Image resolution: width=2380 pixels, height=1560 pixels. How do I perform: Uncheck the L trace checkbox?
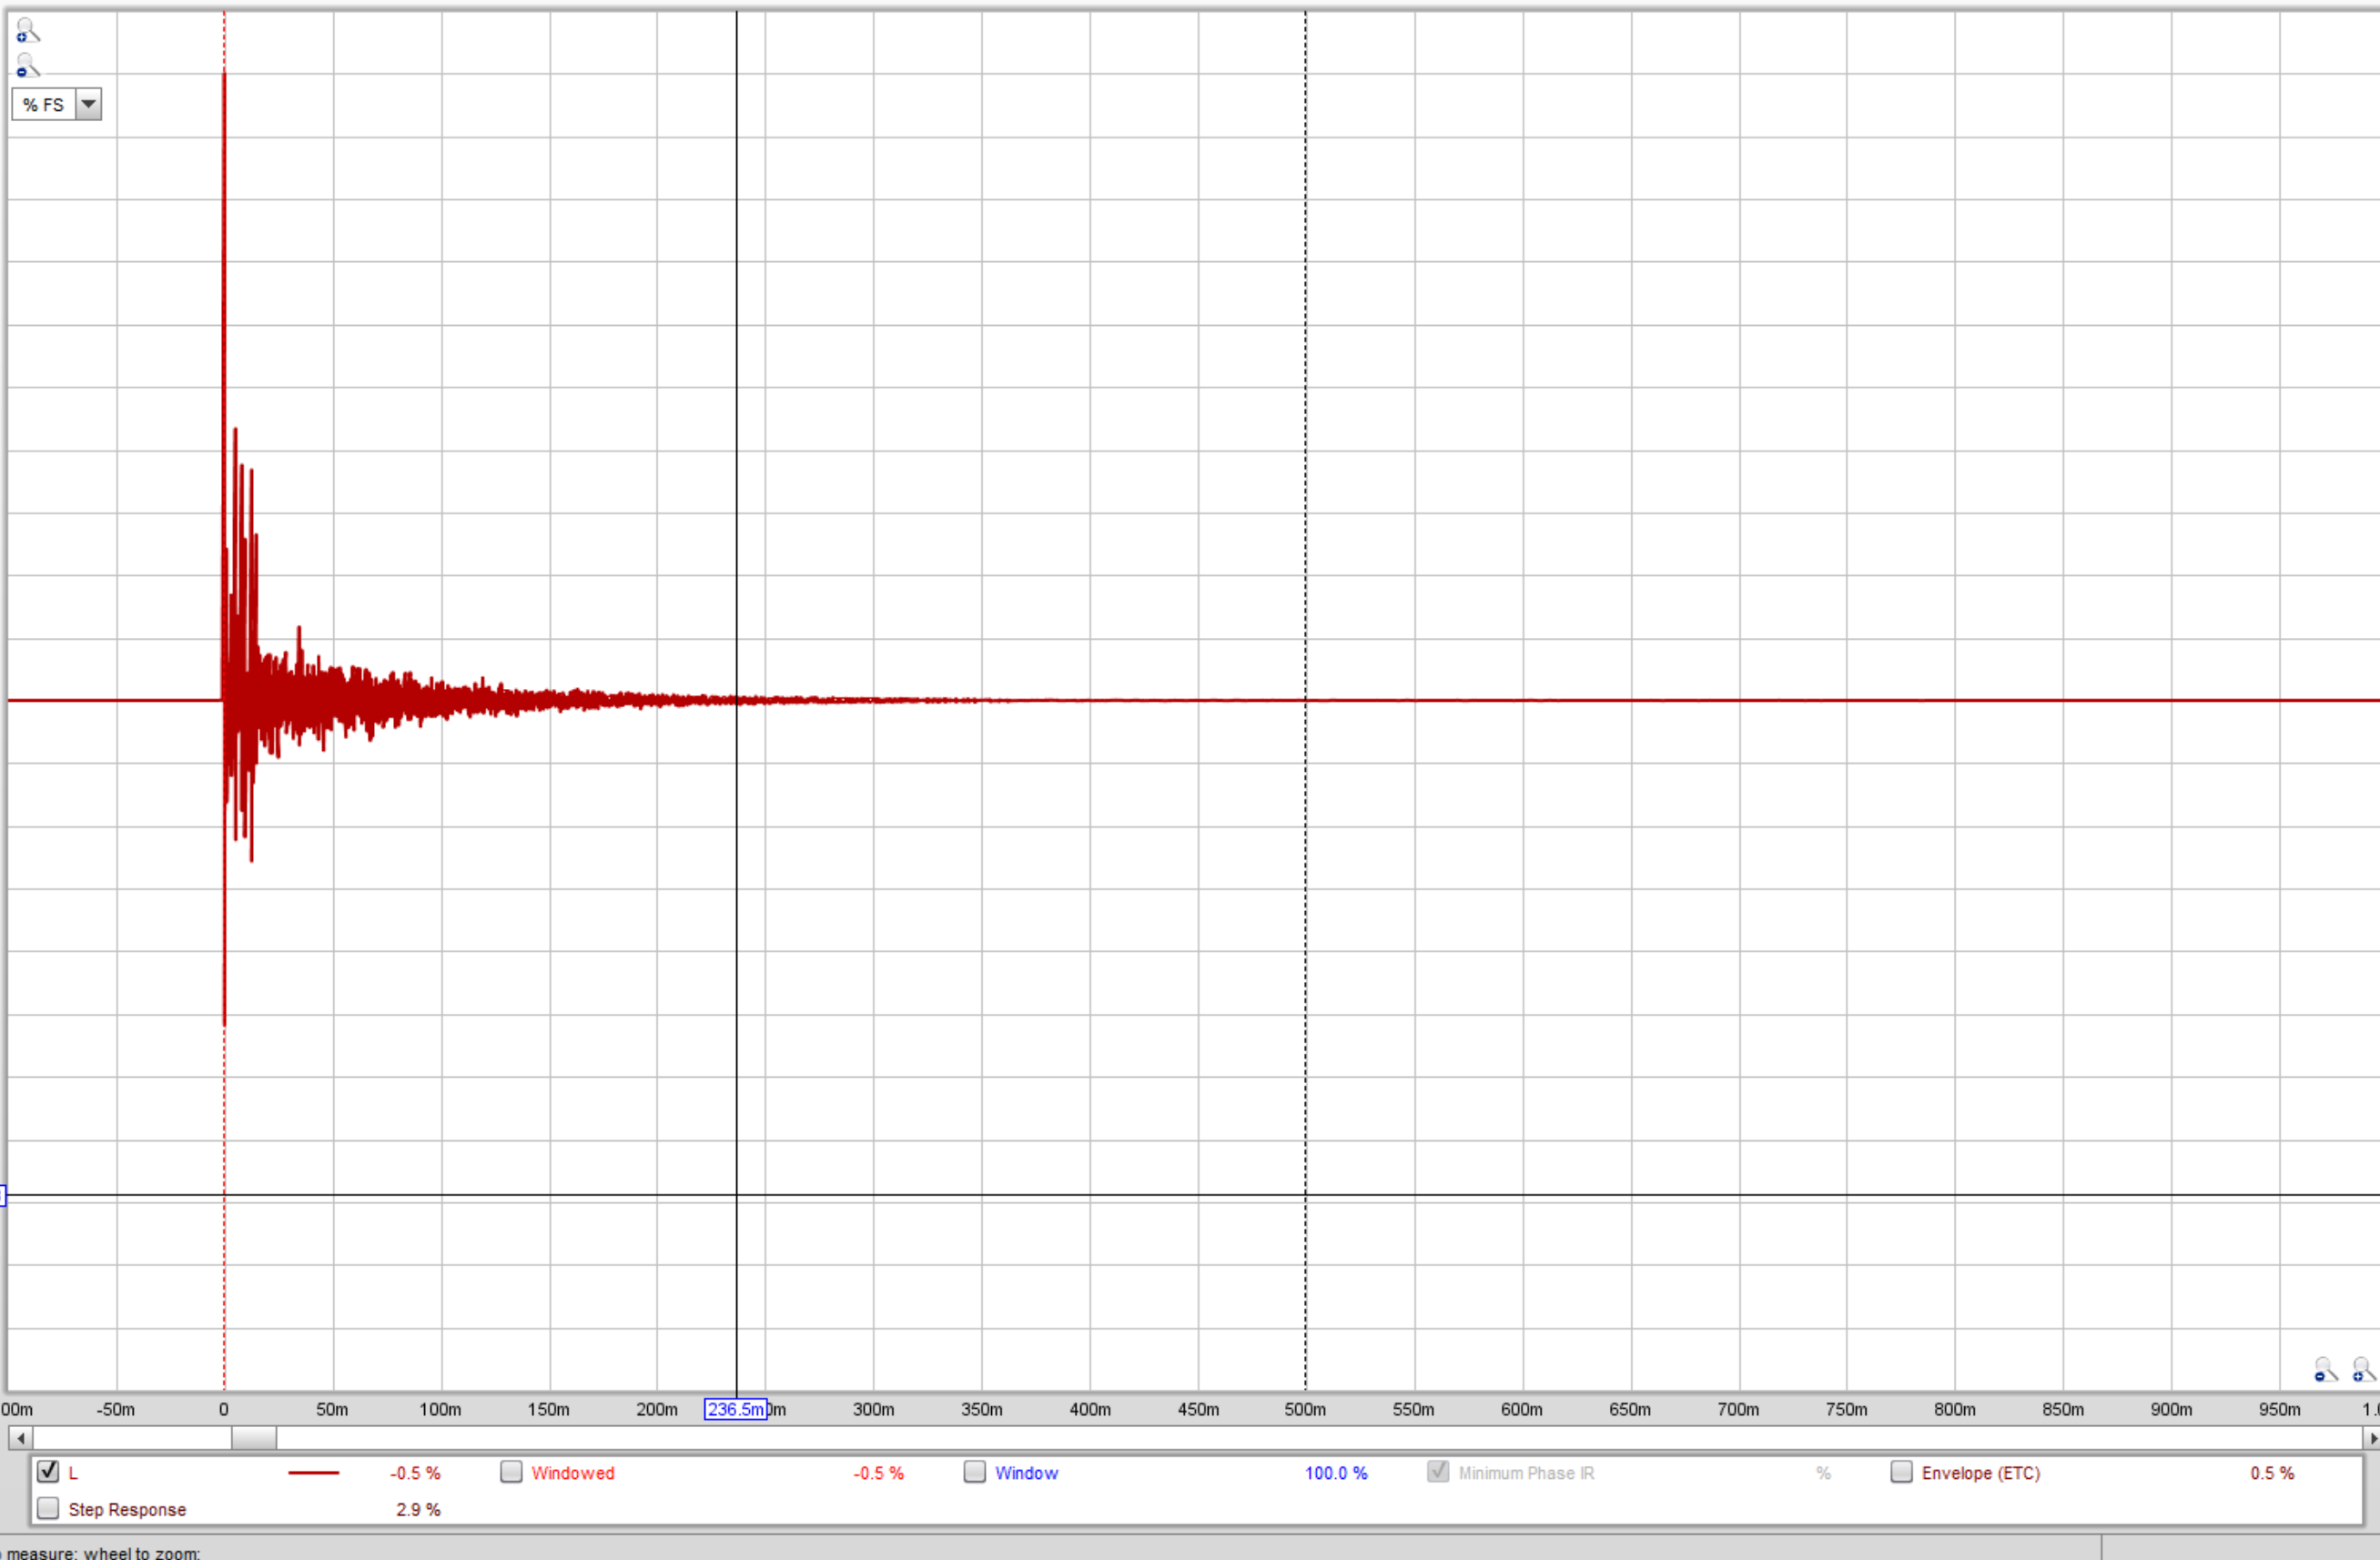click(x=47, y=1472)
